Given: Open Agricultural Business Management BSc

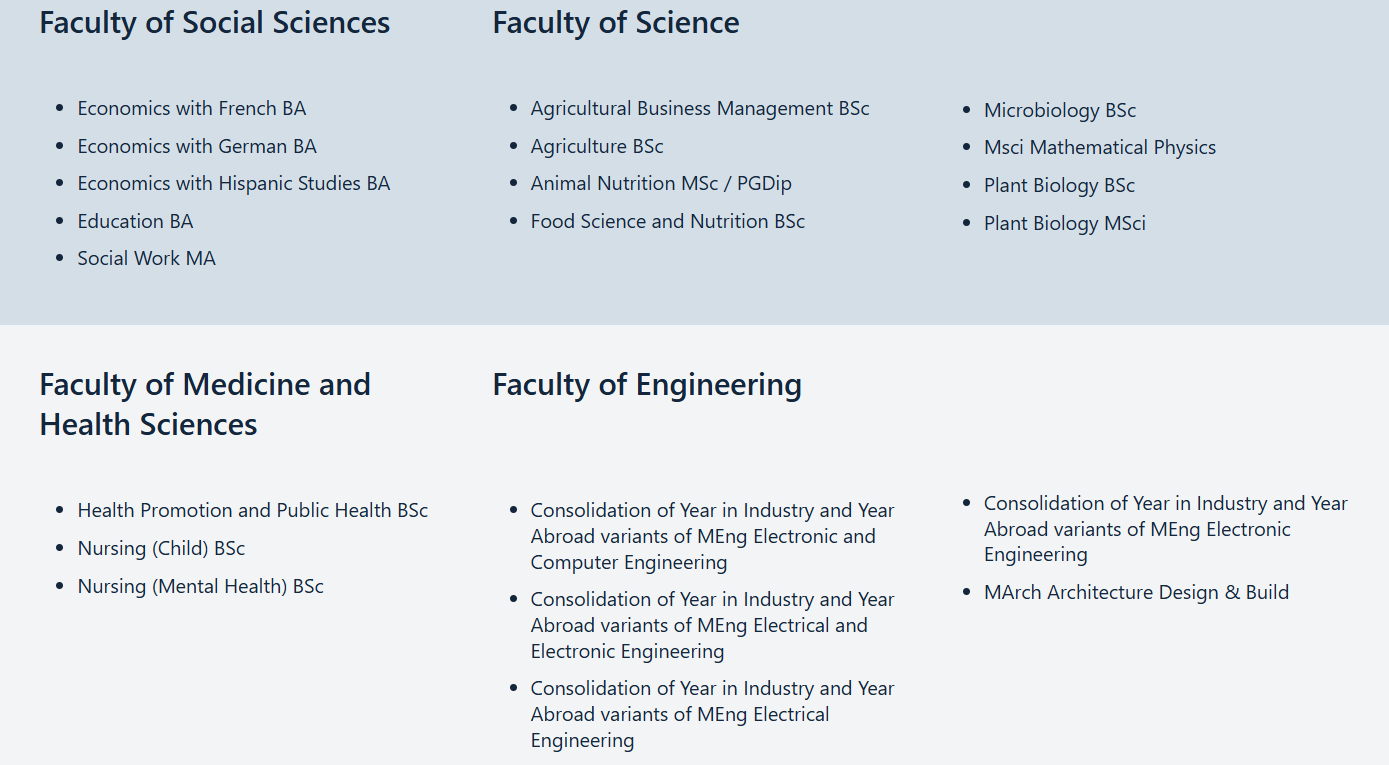Looking at the screenshot, I should [699, 108].
